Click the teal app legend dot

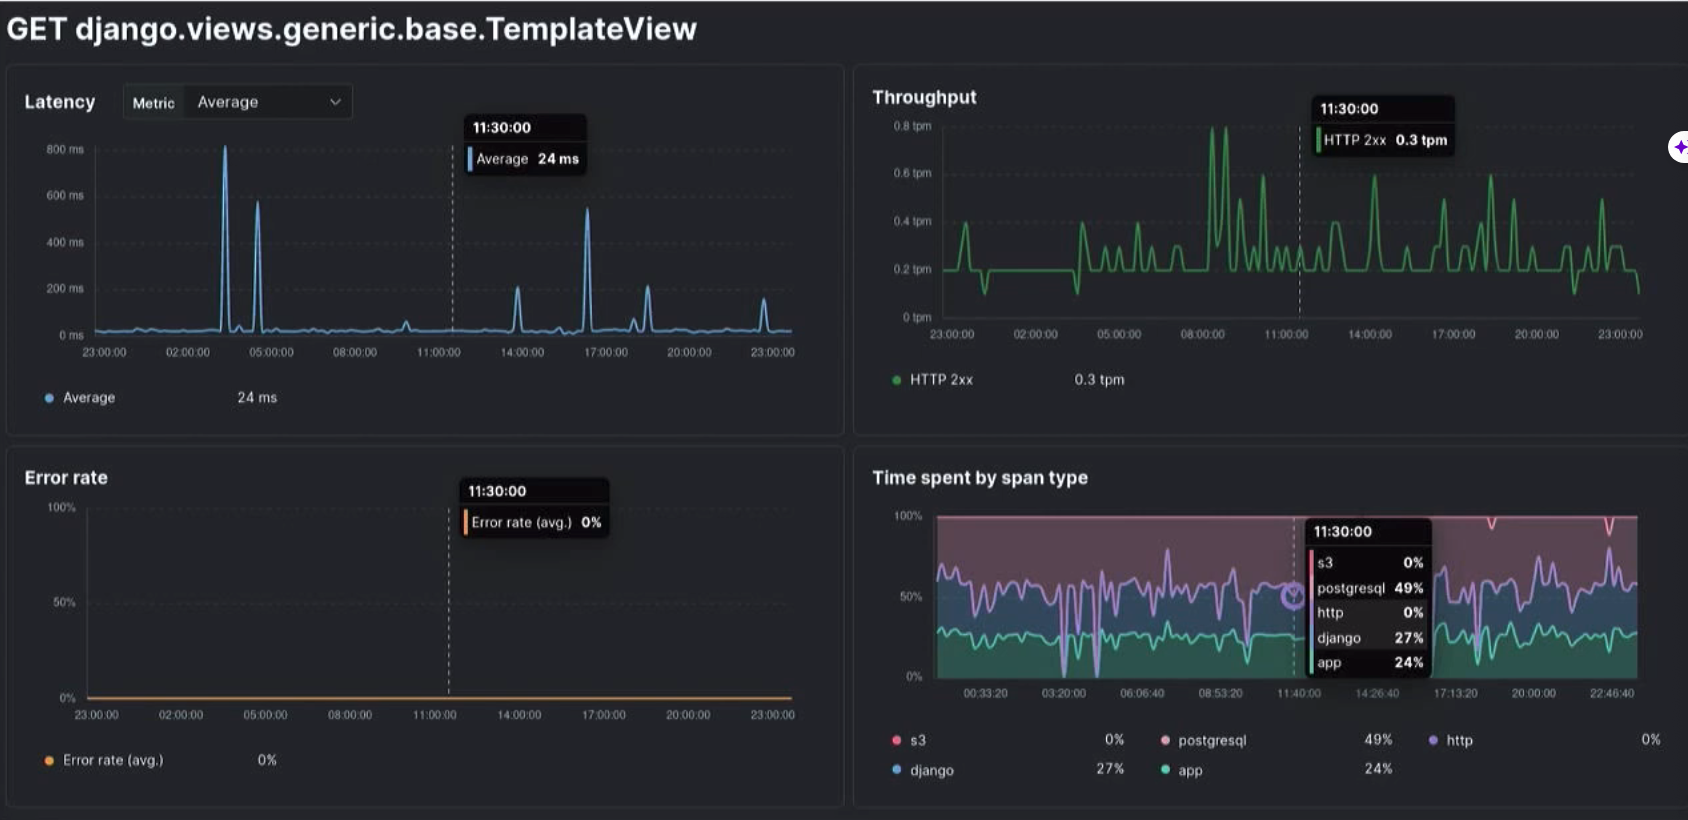[1165, 770]
